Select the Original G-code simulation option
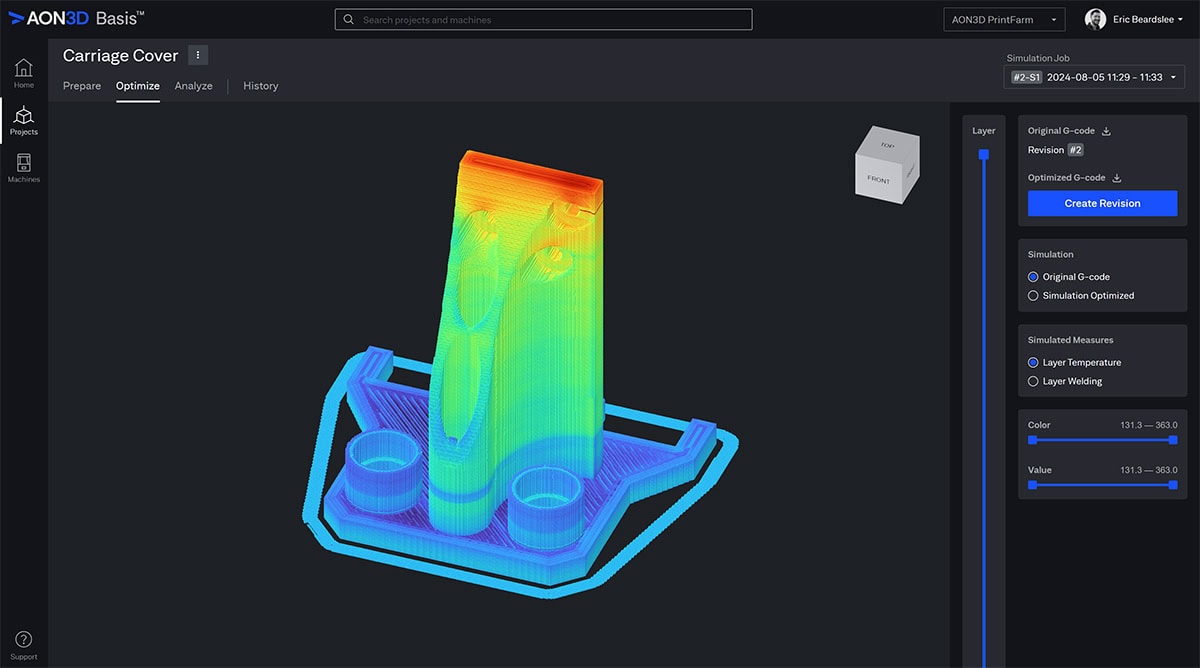 (1033, 277)
